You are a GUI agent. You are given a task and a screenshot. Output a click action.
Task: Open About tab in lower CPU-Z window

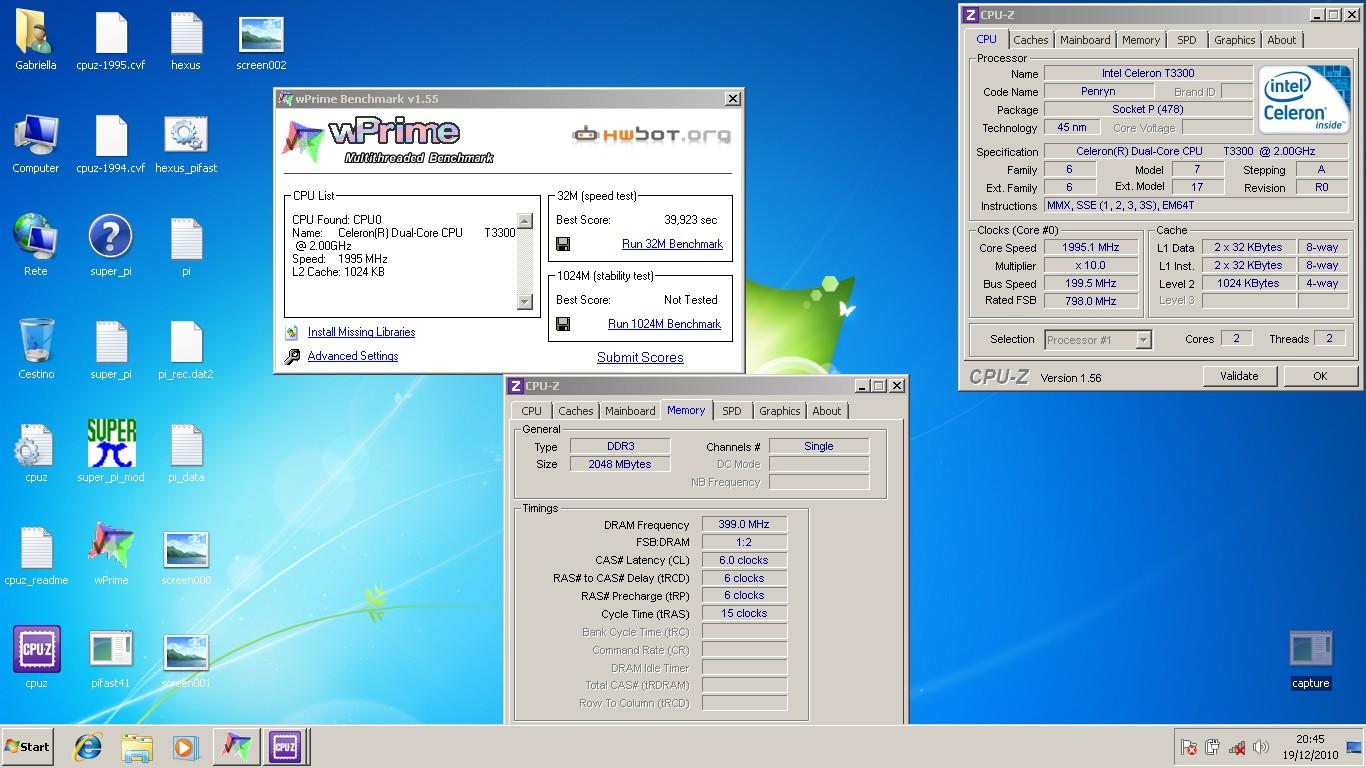pos(827,411)
